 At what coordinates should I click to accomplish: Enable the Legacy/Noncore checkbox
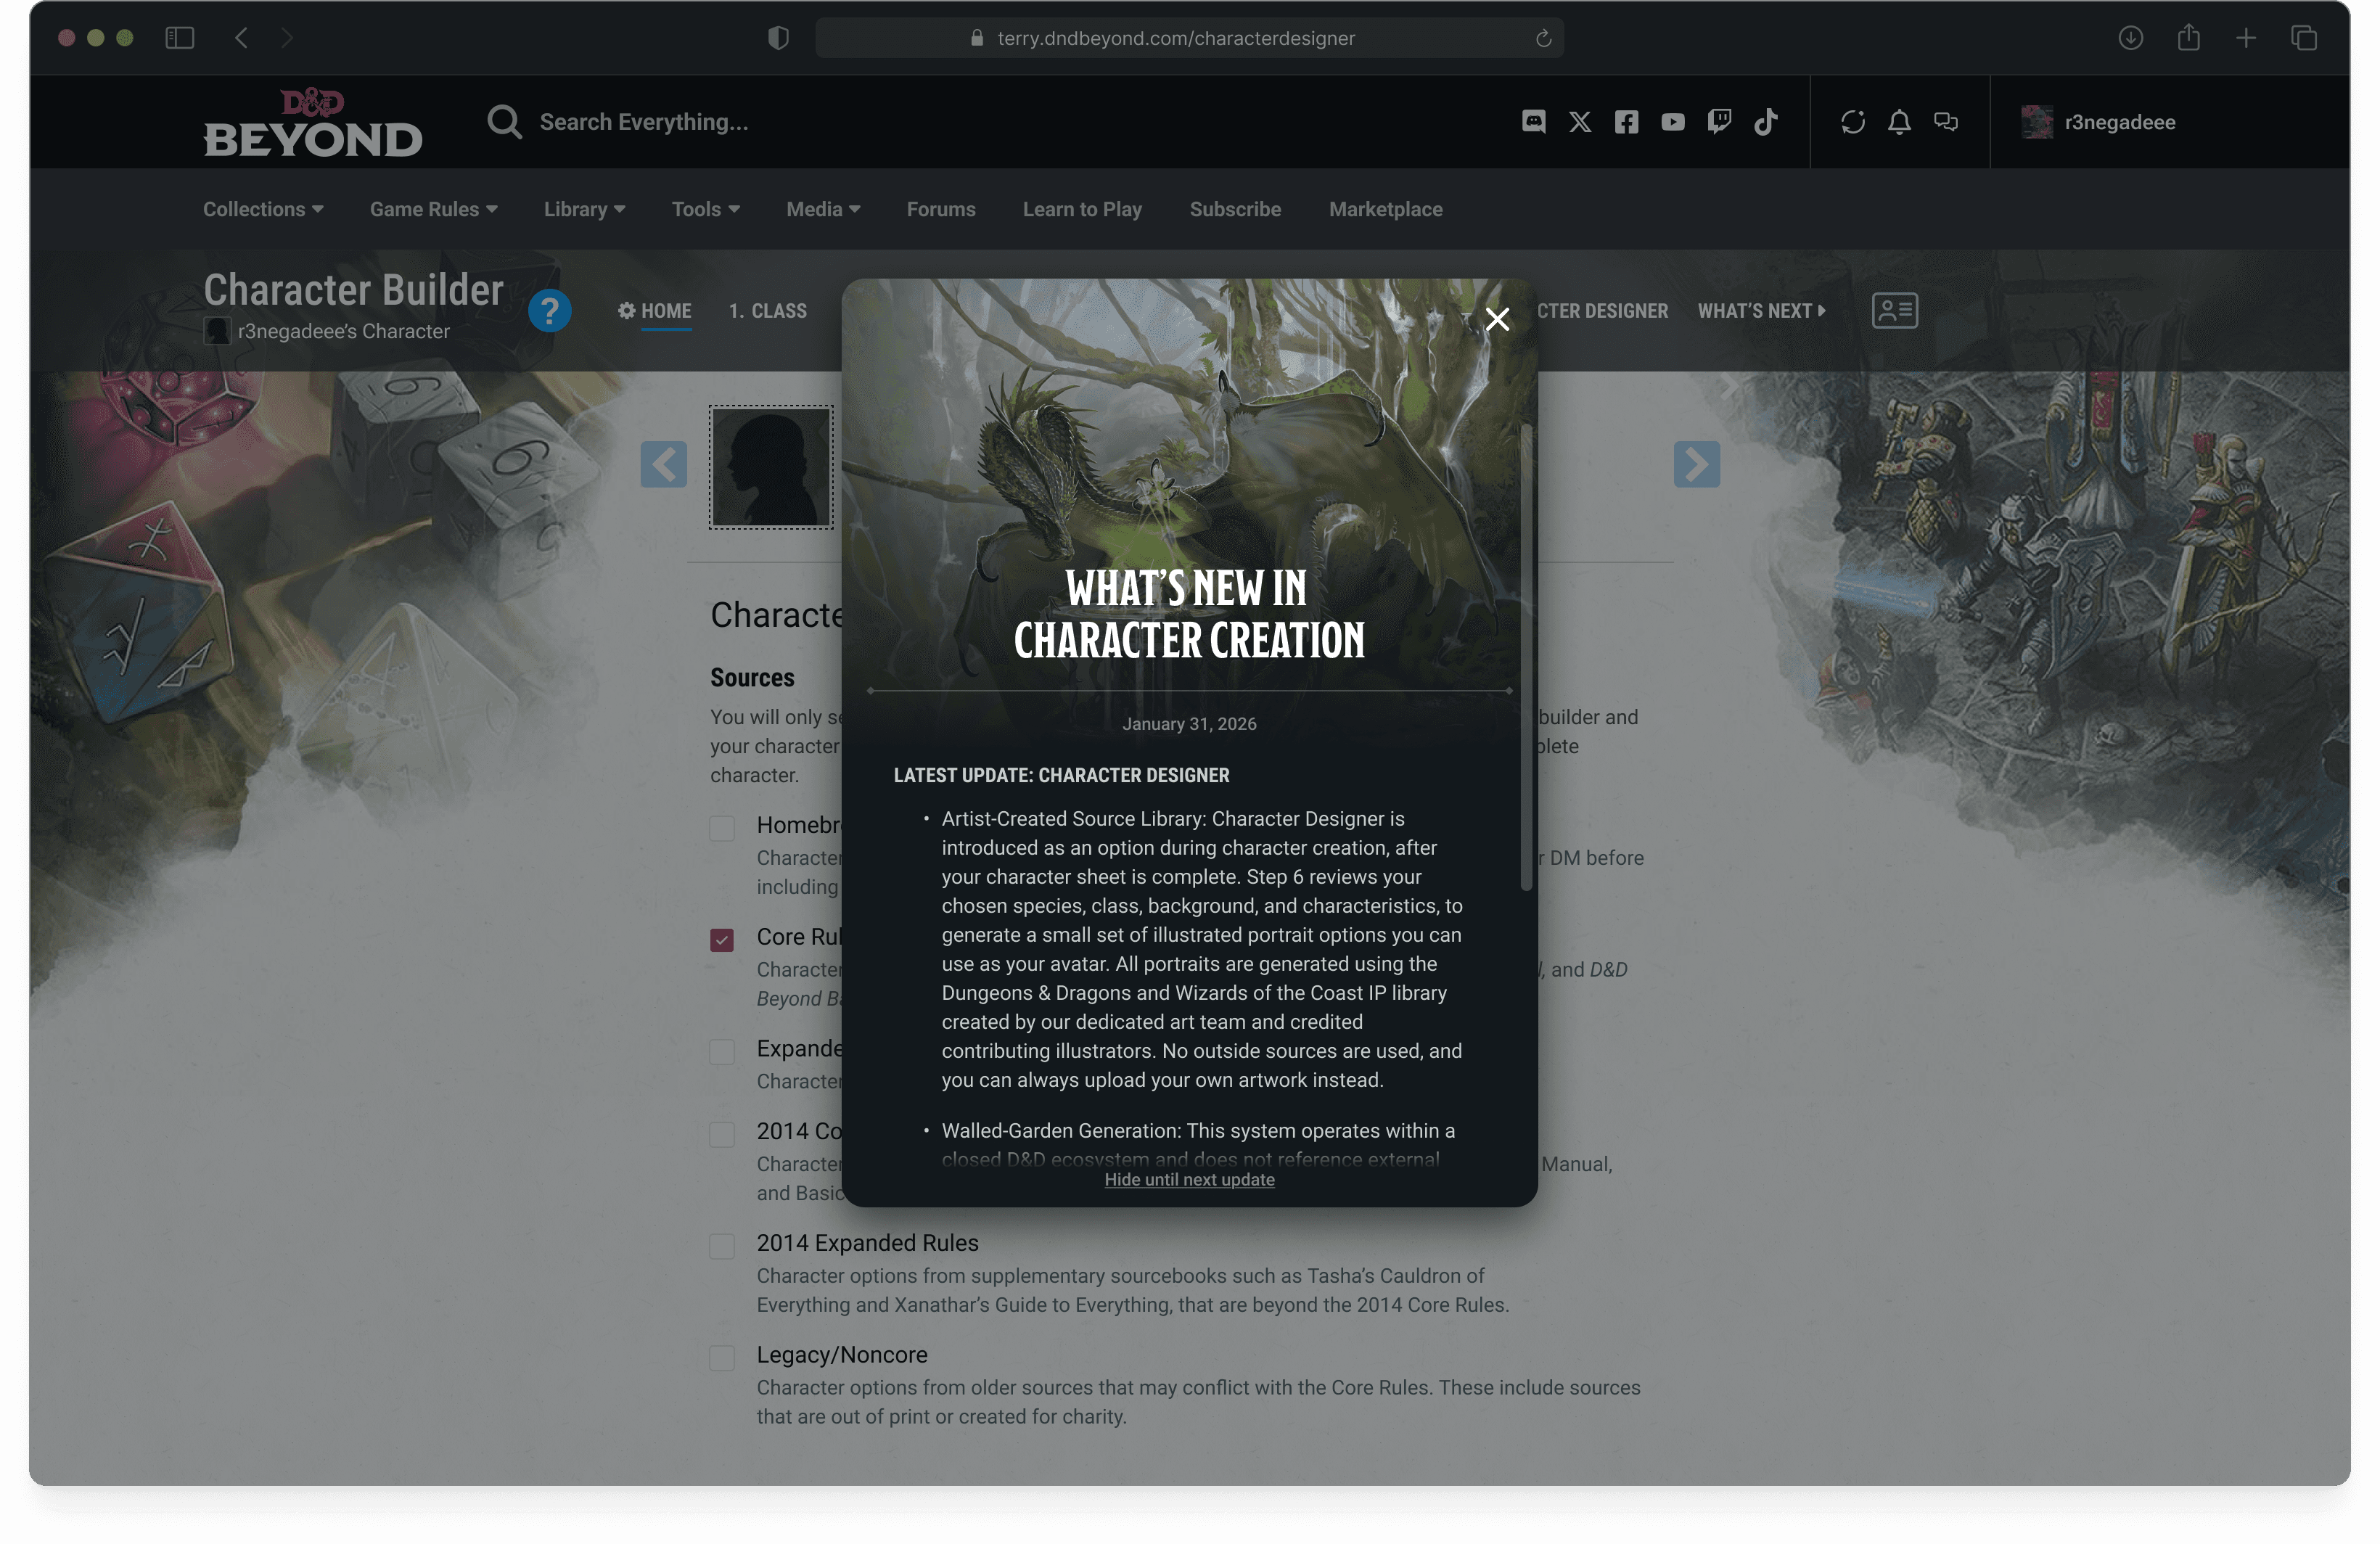722,1358
